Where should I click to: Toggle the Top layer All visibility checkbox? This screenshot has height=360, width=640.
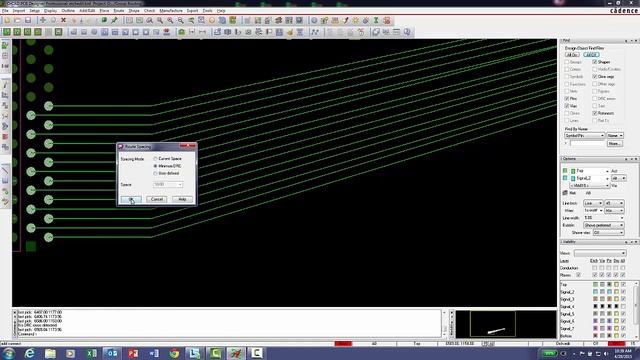pyautogui.click(x=623, y=284)
